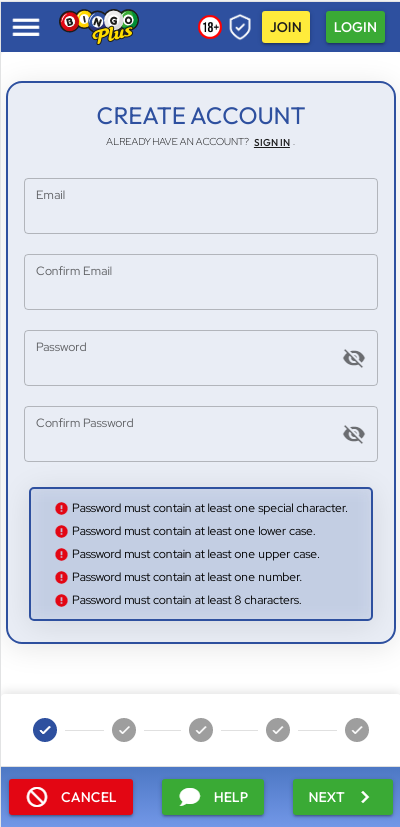Open the hamburger navigation menu
This screenshot has height=827, width=400.
(x=26, y=27)
